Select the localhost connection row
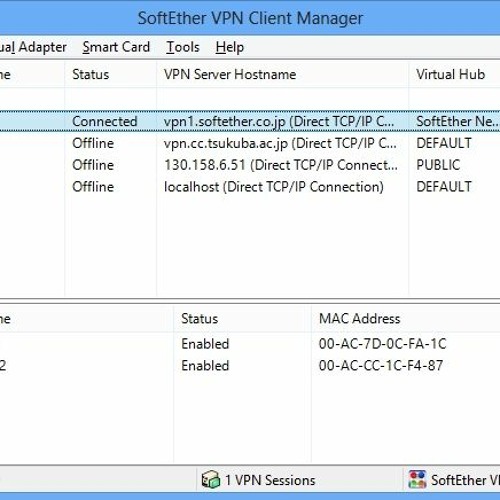 pos(250,187)
